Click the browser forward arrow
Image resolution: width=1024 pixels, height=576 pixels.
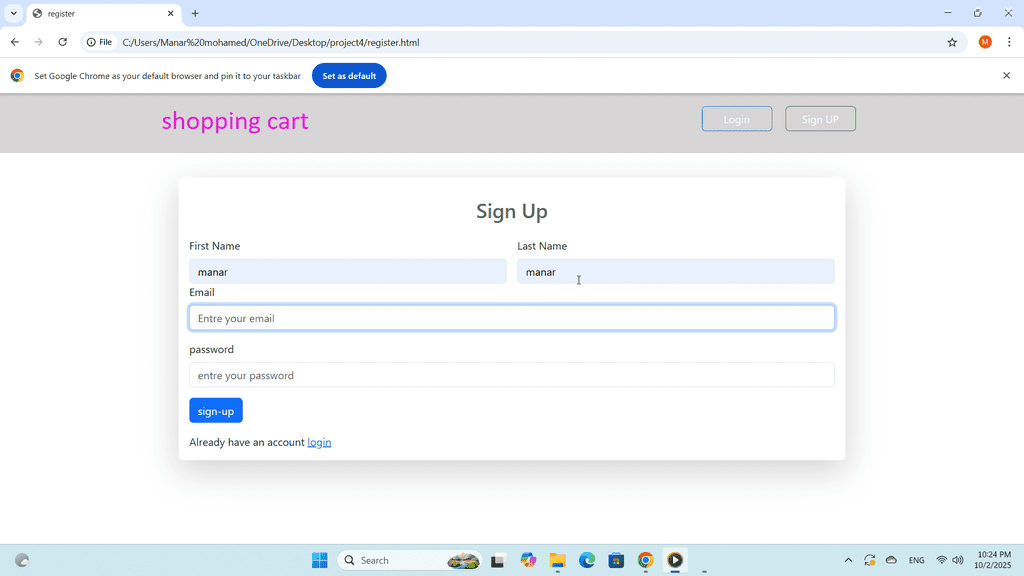click(x=39, y=42)
